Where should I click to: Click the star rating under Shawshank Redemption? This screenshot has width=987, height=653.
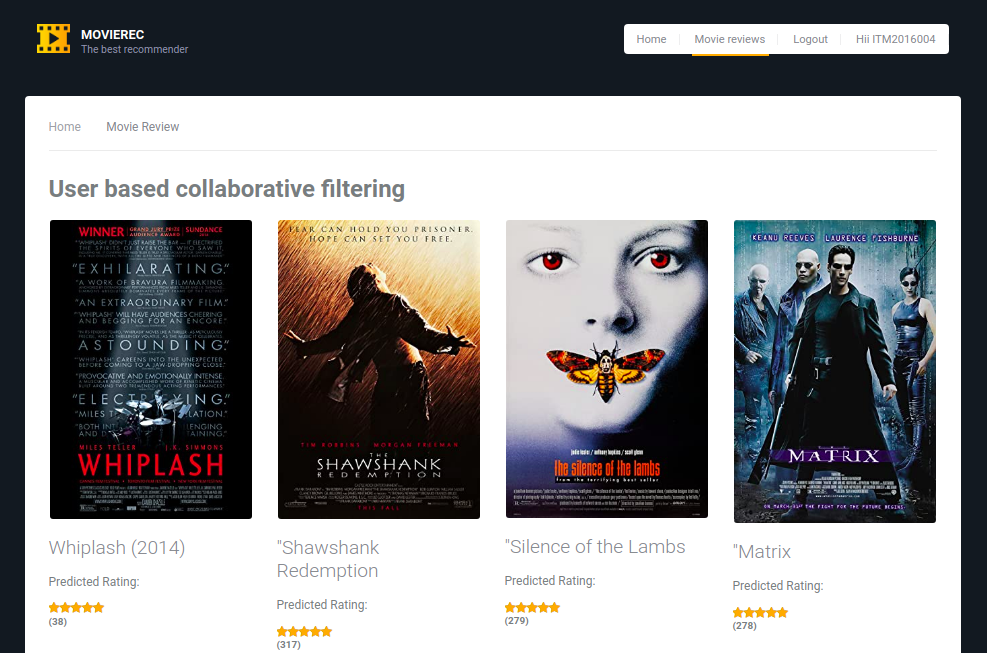click(304, 632)
